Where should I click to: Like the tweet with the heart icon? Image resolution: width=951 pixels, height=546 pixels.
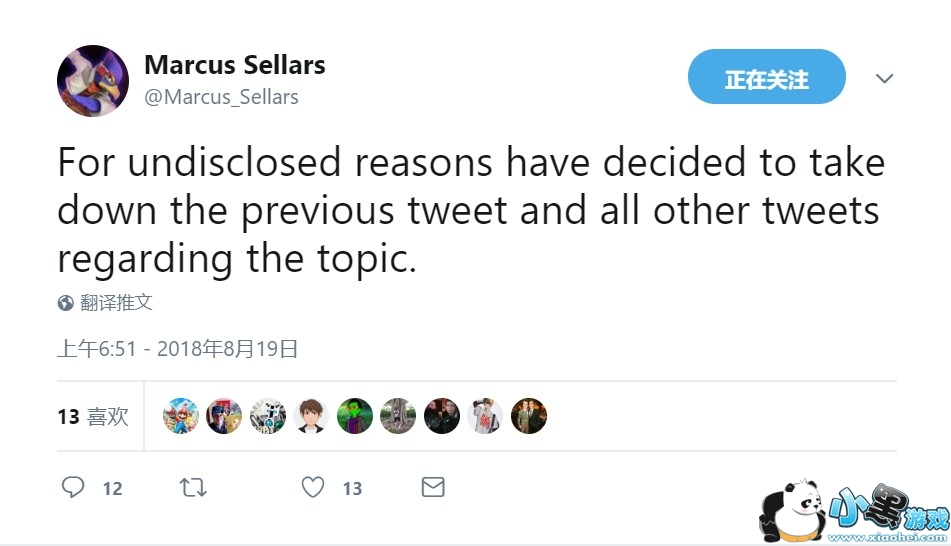(313, 487)
